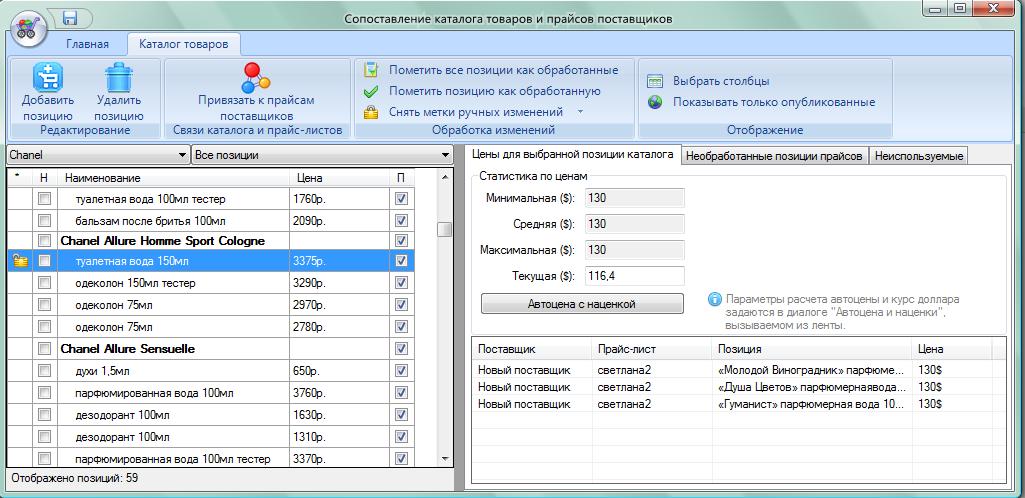Switch to the Главная ribbon tab
The width and height of the screenshot is (1025, 498).
click(87, 44)
